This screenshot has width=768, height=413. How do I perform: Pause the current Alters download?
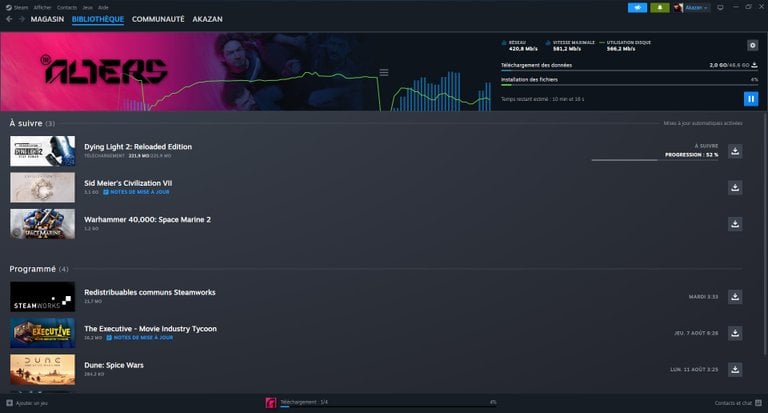click(x=751, y=99)
